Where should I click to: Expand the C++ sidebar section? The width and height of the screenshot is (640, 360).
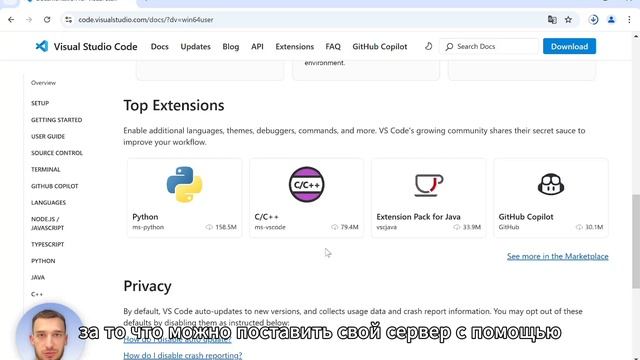(37, 294)
